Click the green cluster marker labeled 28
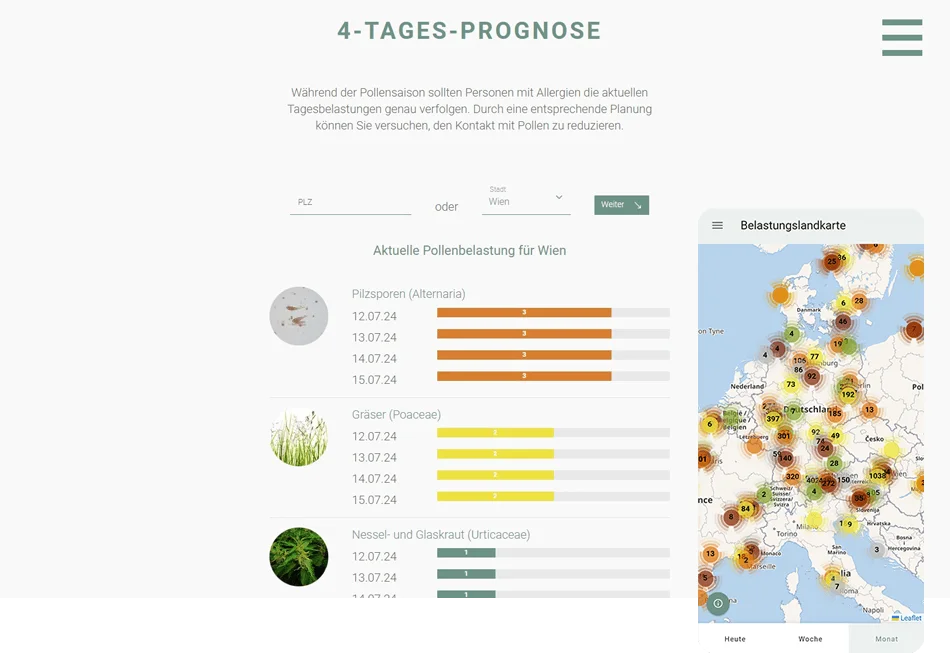 (x=834, y=463)
